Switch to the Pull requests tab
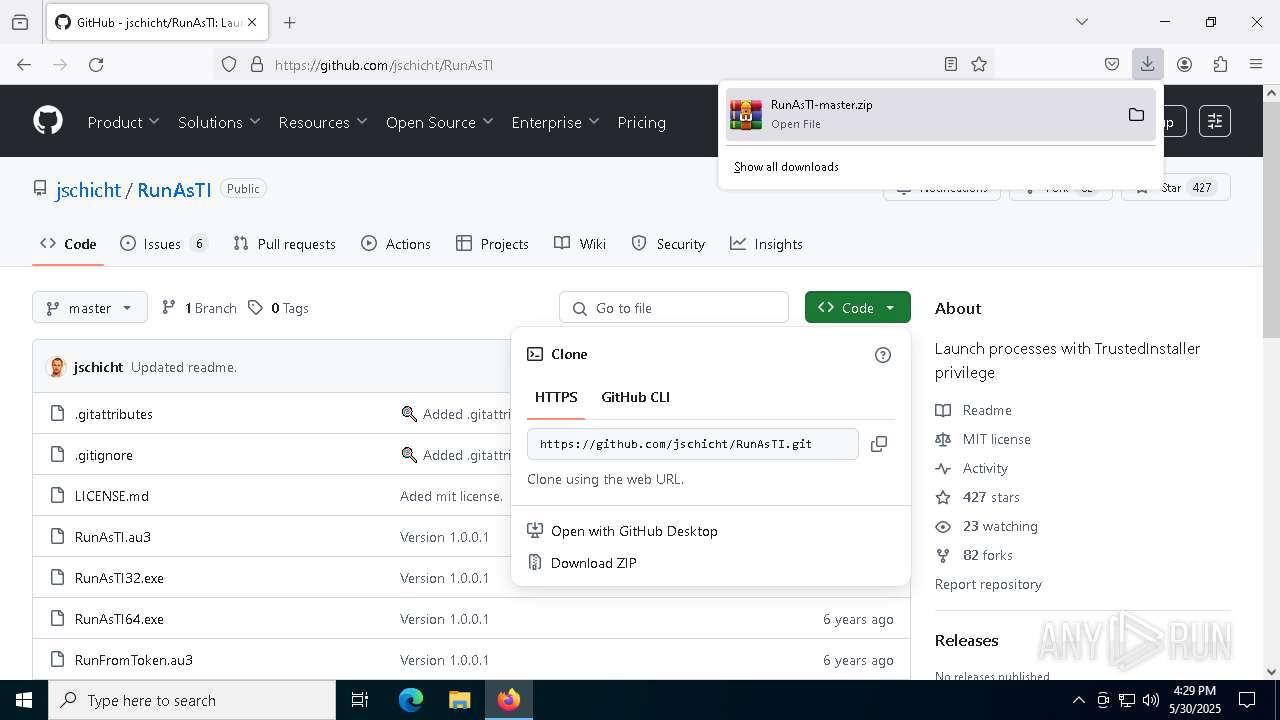 click(284, 244)
